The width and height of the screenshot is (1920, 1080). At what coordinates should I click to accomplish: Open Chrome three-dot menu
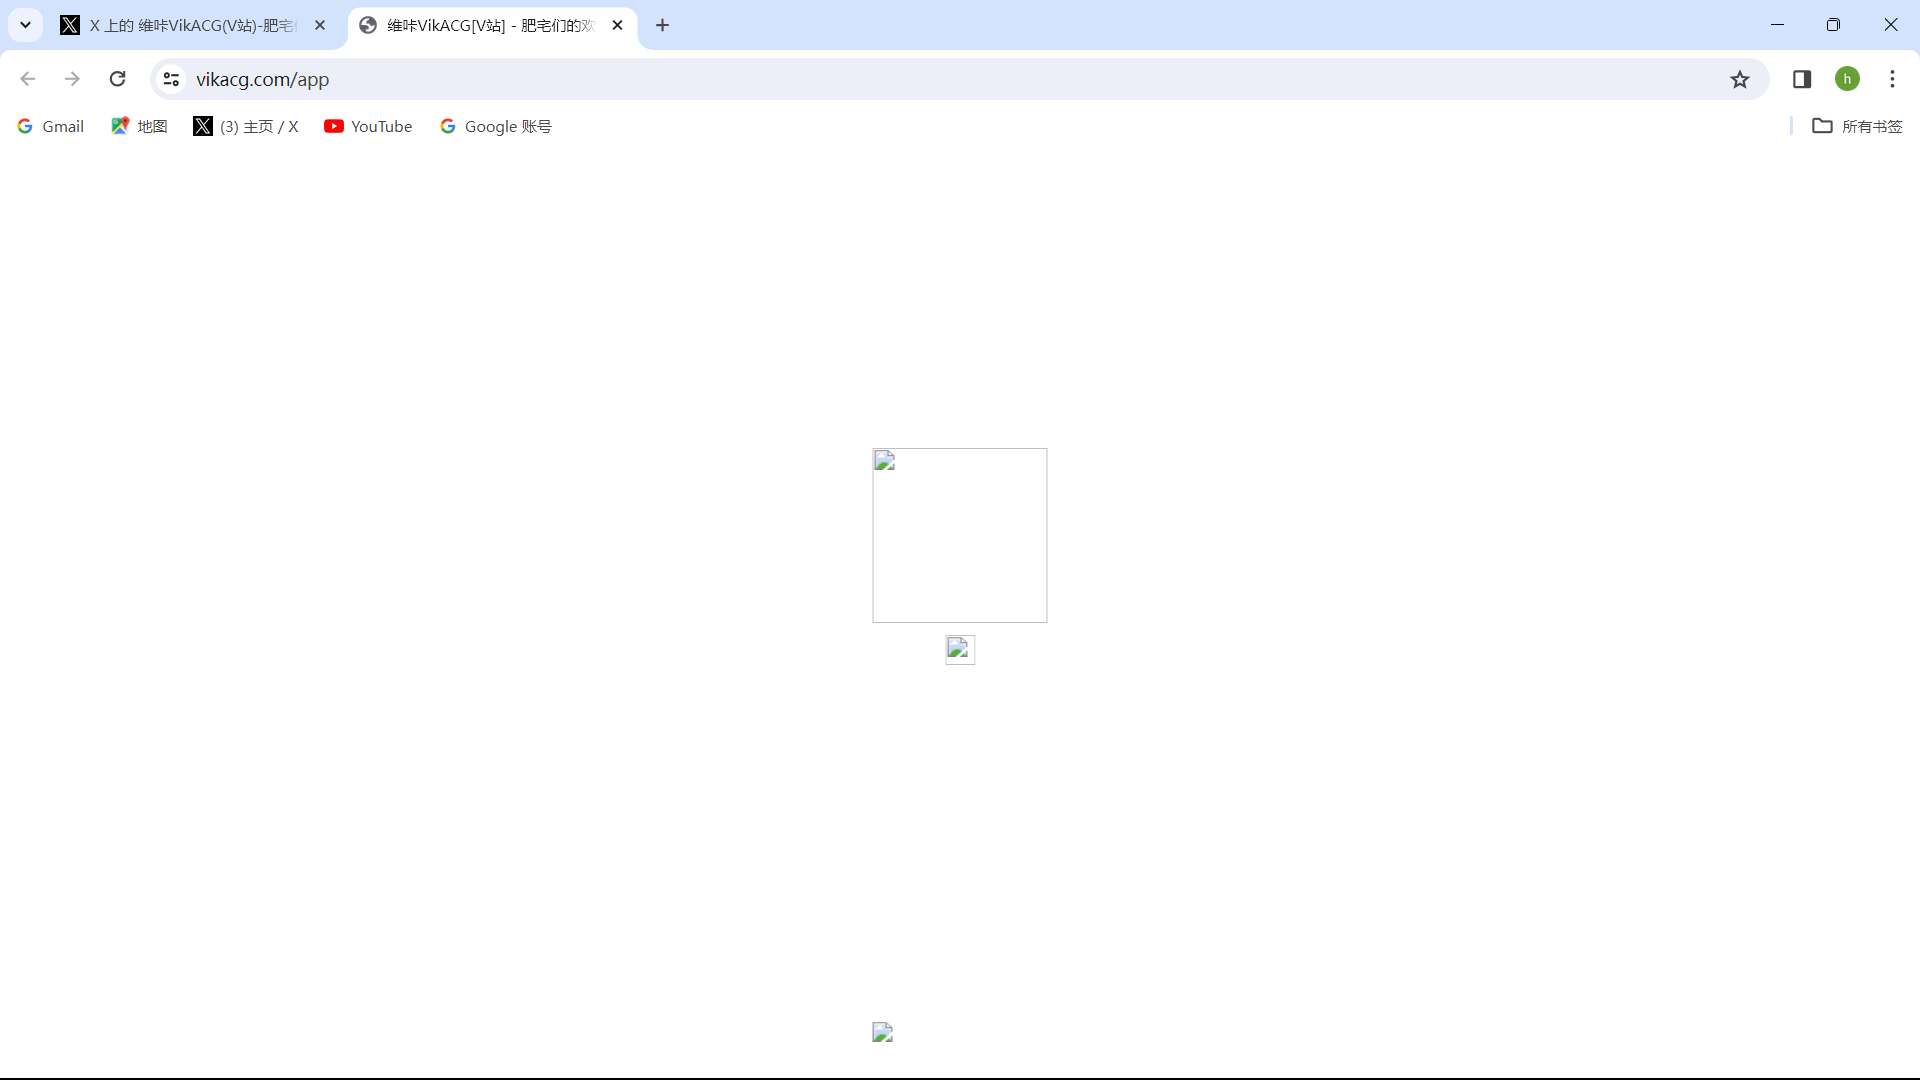coord(1892,79)
